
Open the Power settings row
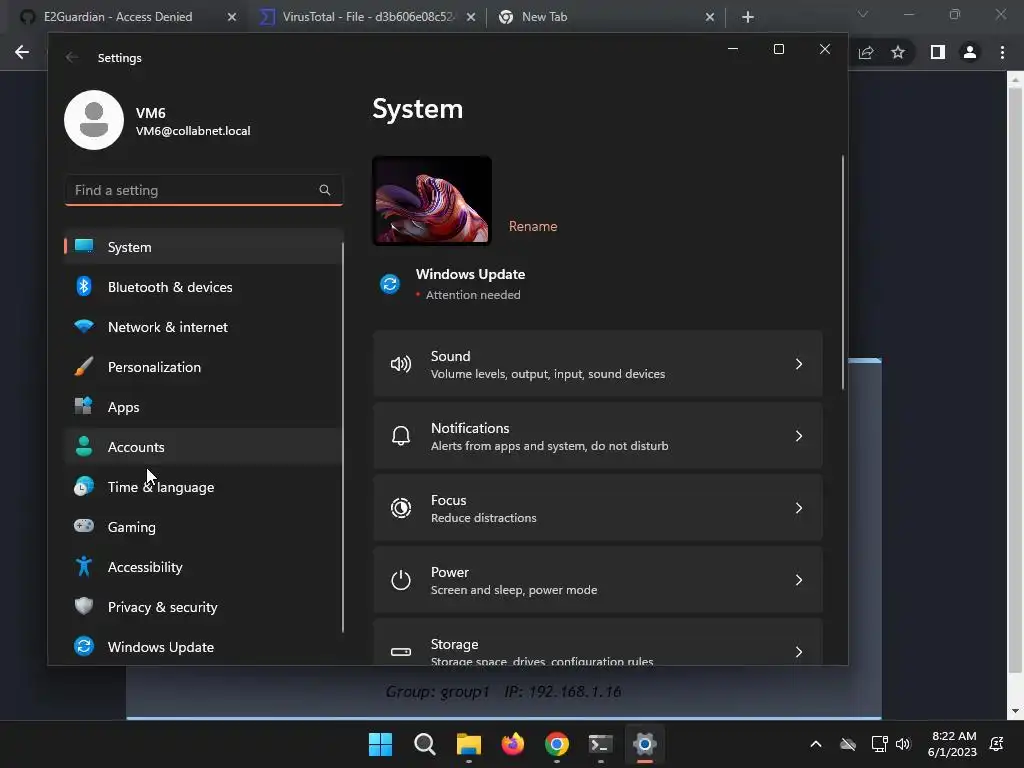pos(598,580)
